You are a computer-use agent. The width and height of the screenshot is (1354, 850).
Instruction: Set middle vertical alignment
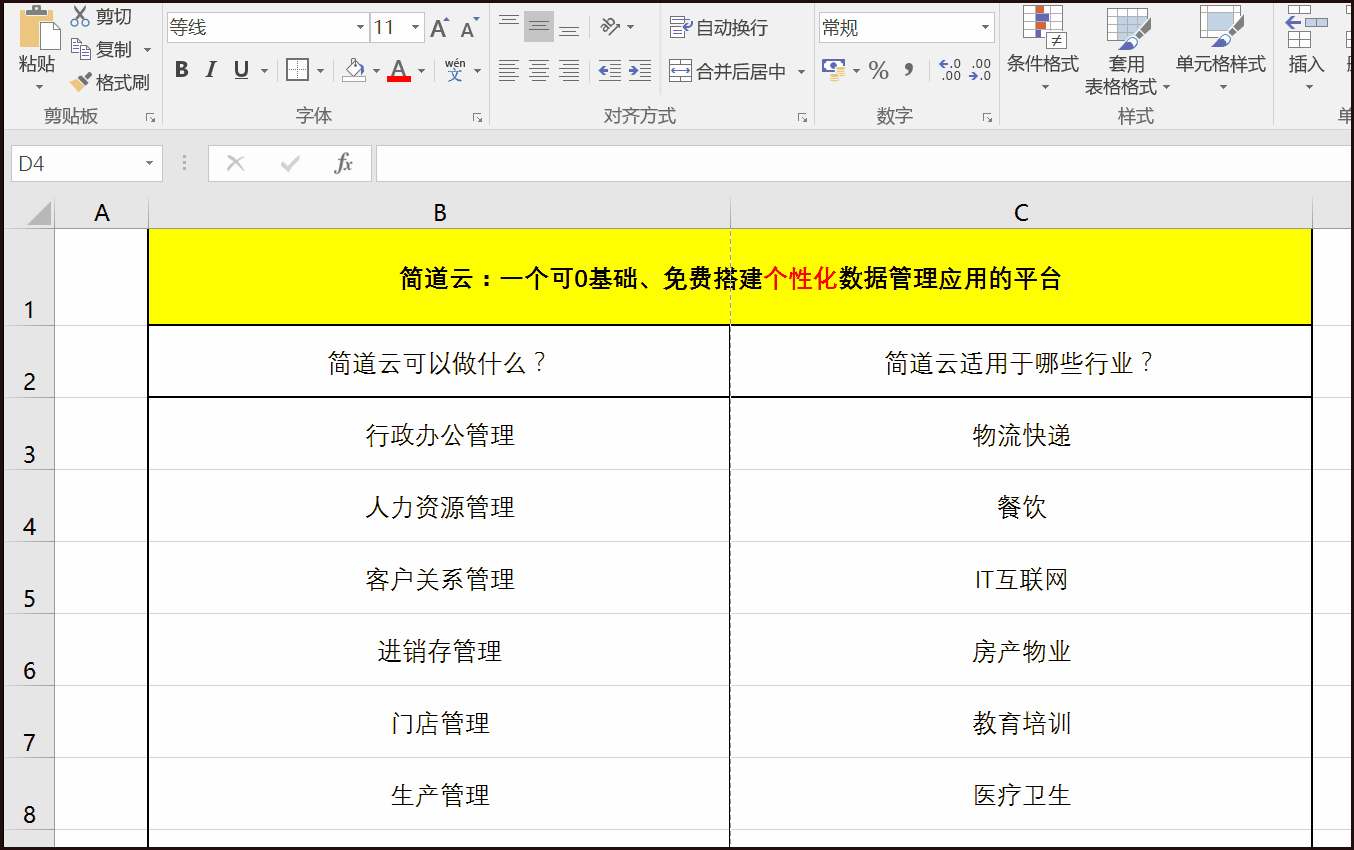pos(539,26)
